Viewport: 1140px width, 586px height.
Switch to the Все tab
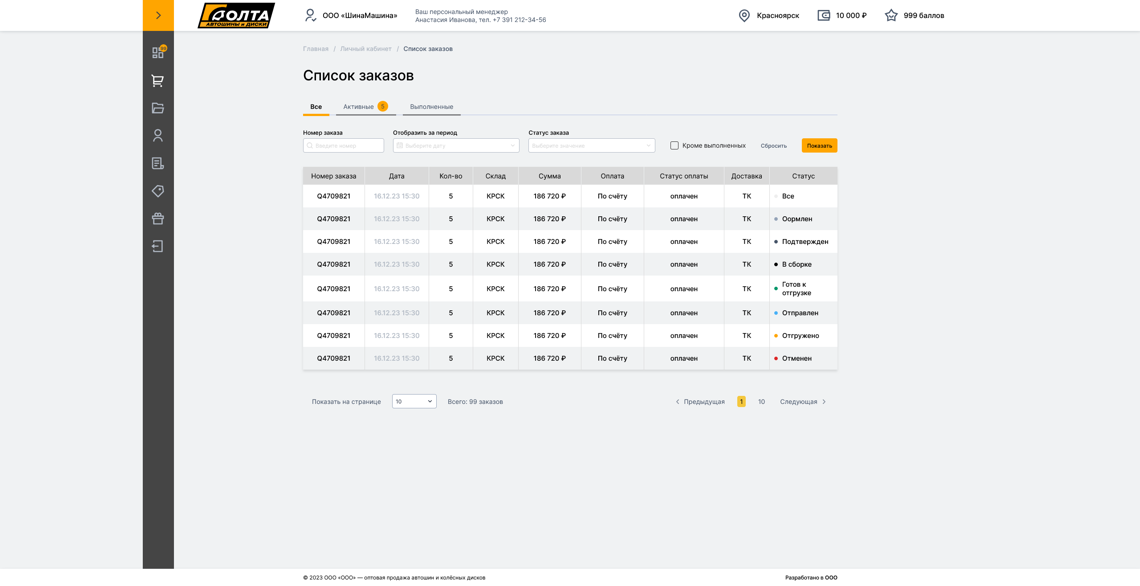tap(316, 107)
